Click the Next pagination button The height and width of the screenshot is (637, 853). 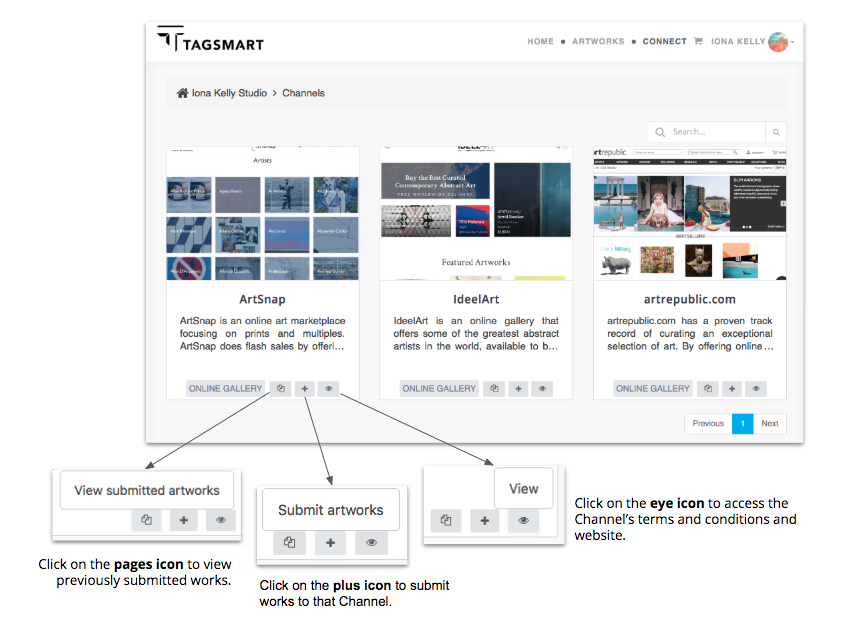click(x=770, y=423)
